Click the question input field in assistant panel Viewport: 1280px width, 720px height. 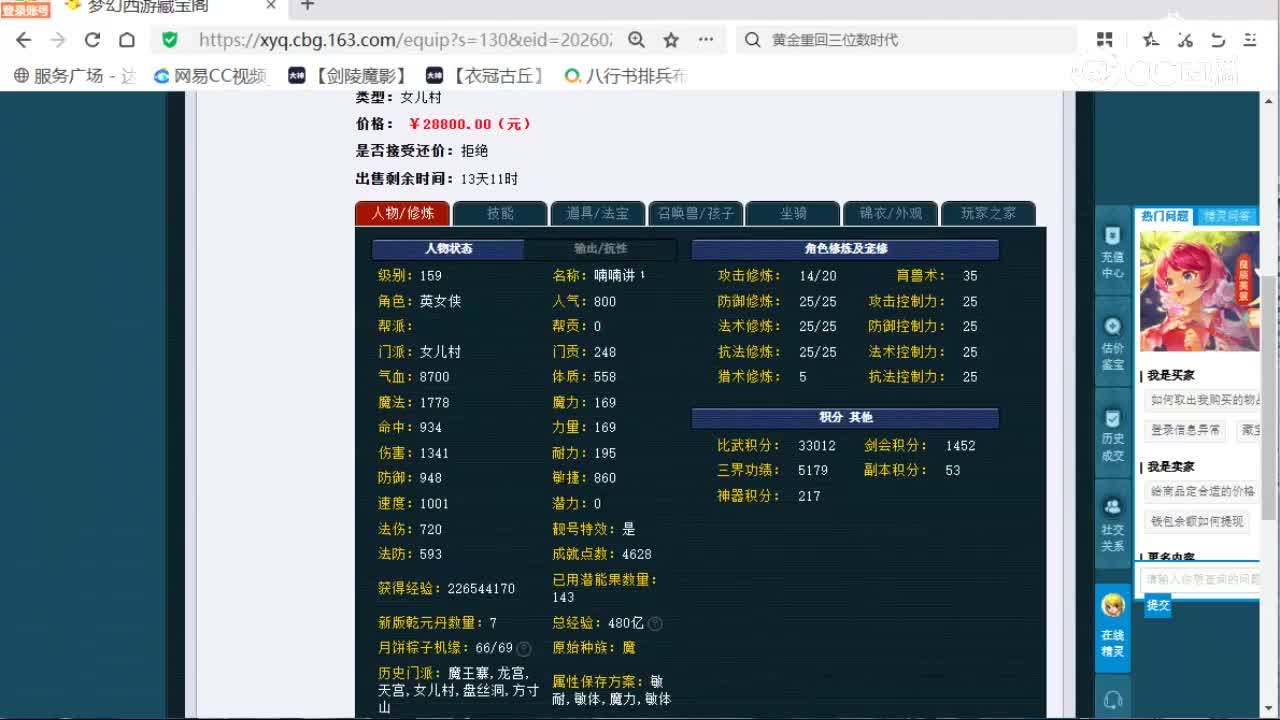pos(1200,579)
